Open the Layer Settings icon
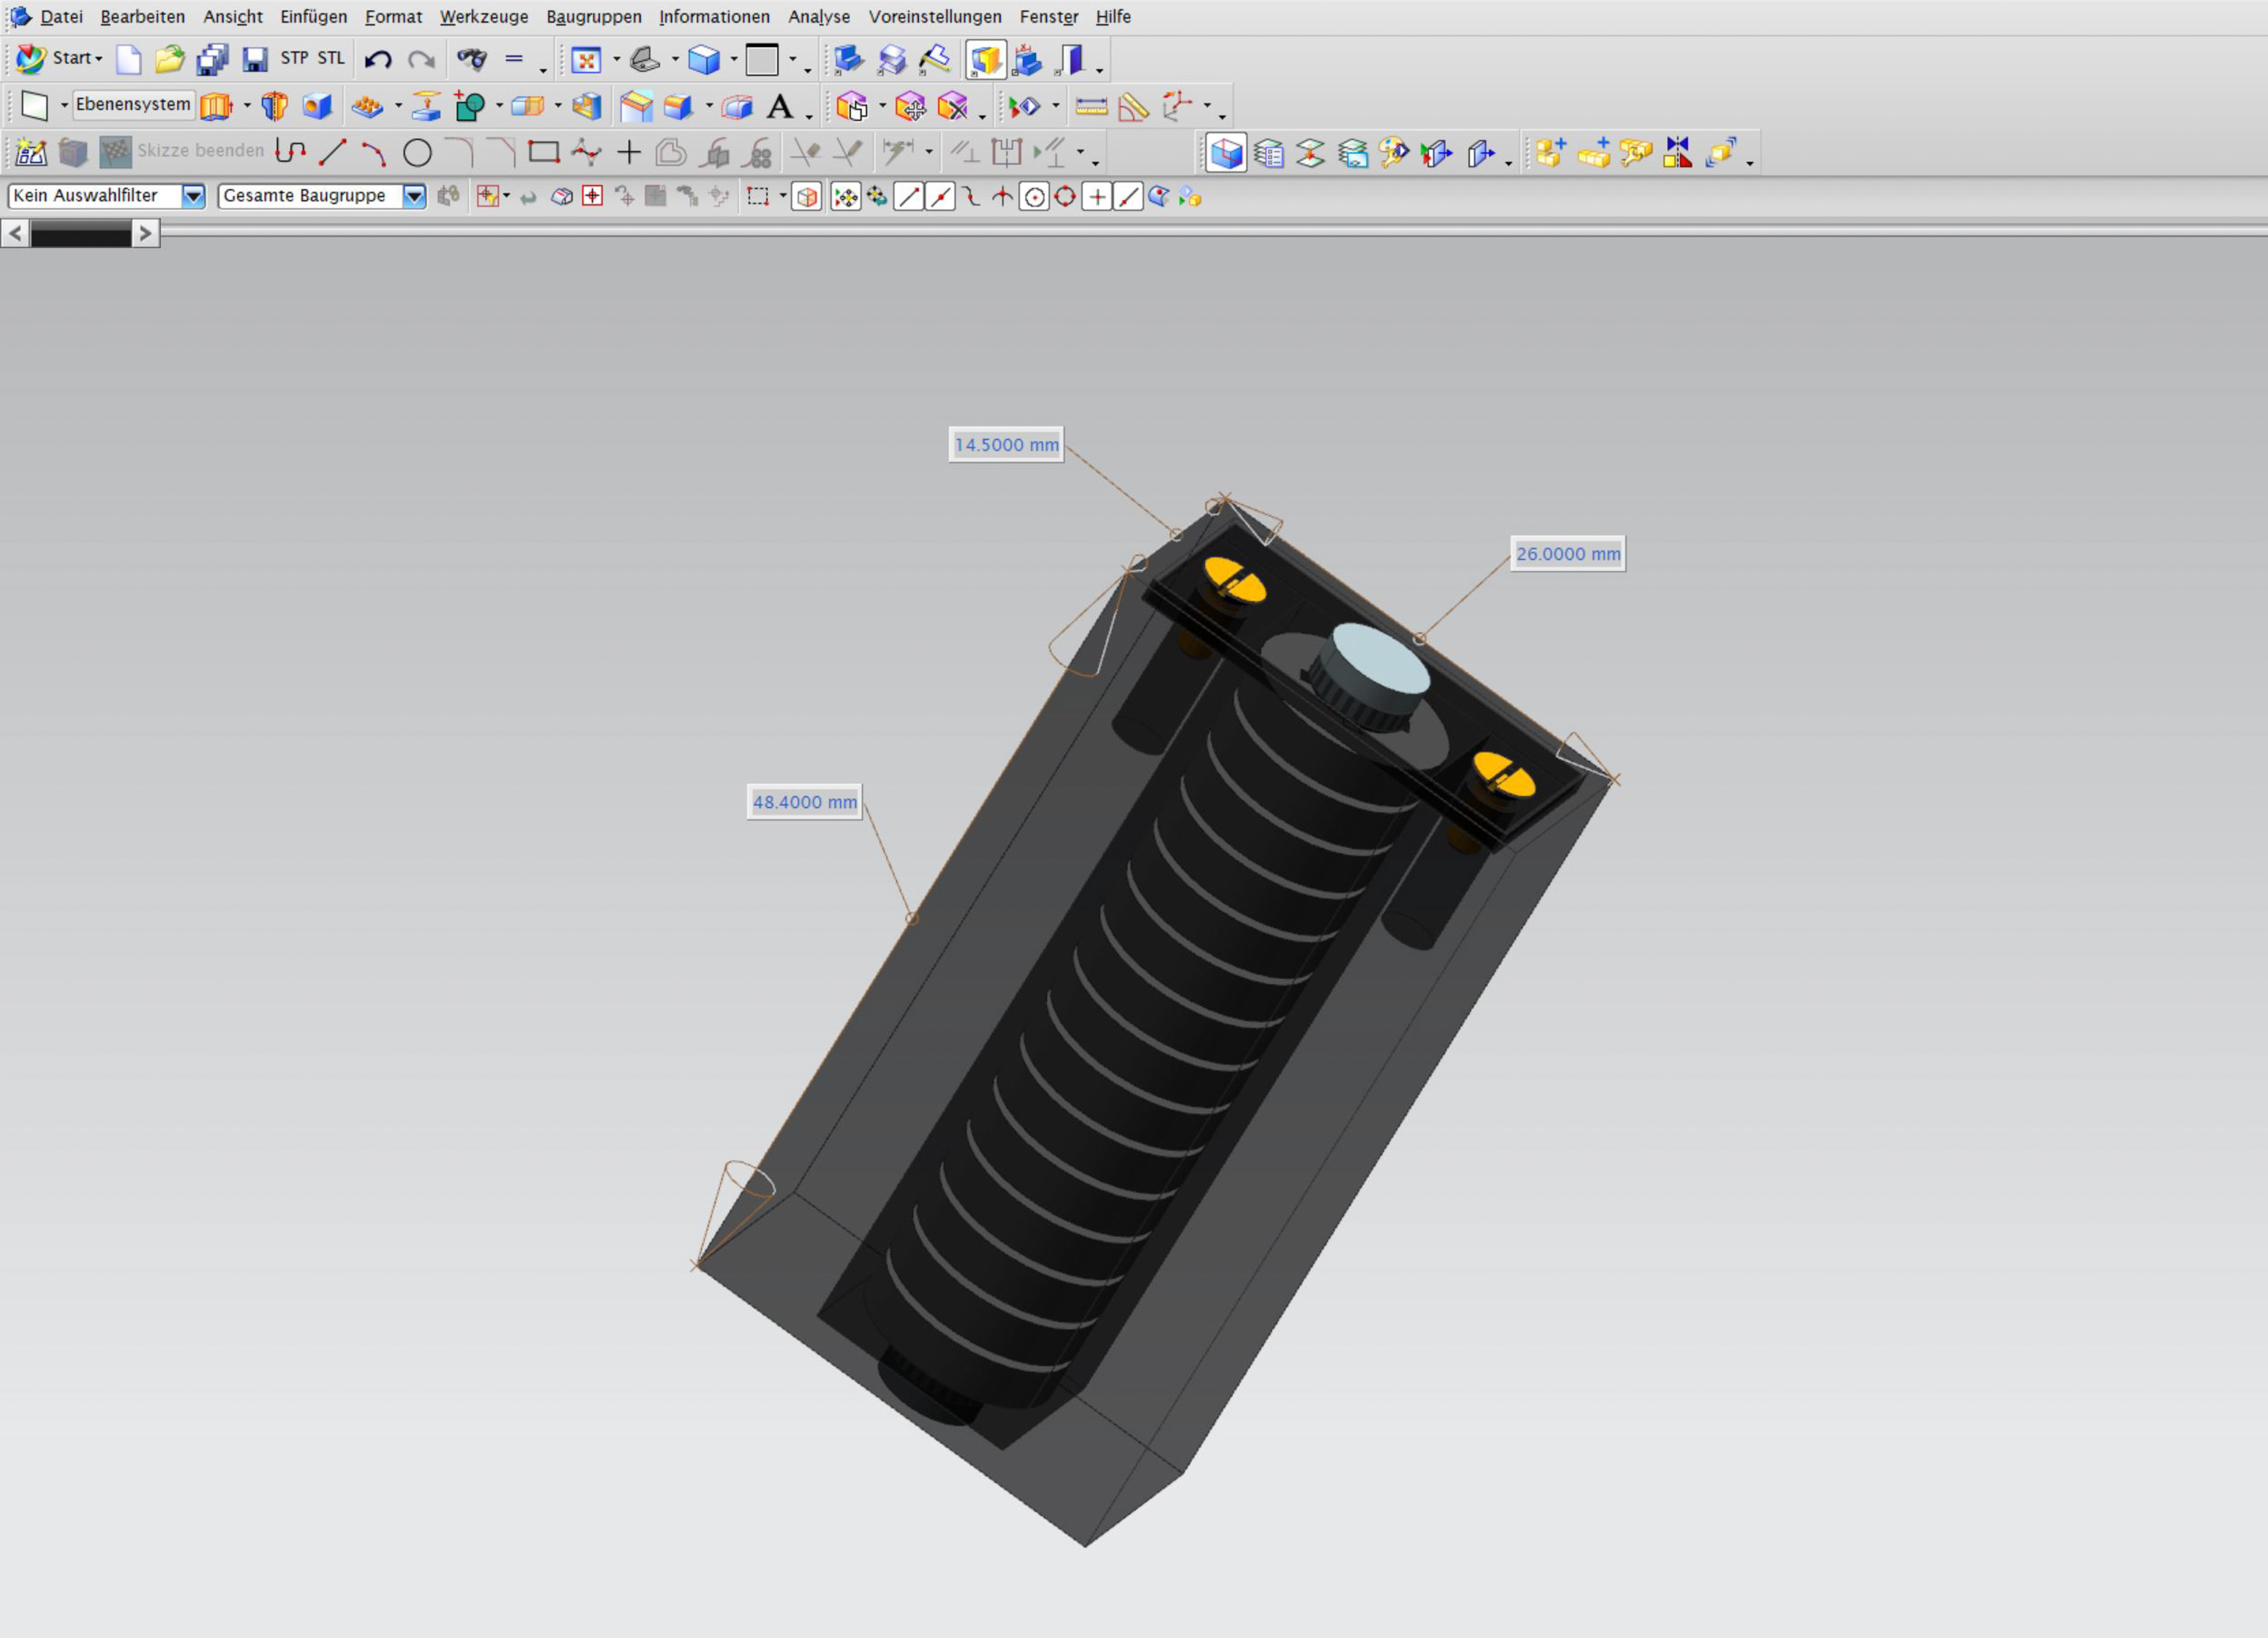The image size is (2268, 1638). (x=1268, y=153)
